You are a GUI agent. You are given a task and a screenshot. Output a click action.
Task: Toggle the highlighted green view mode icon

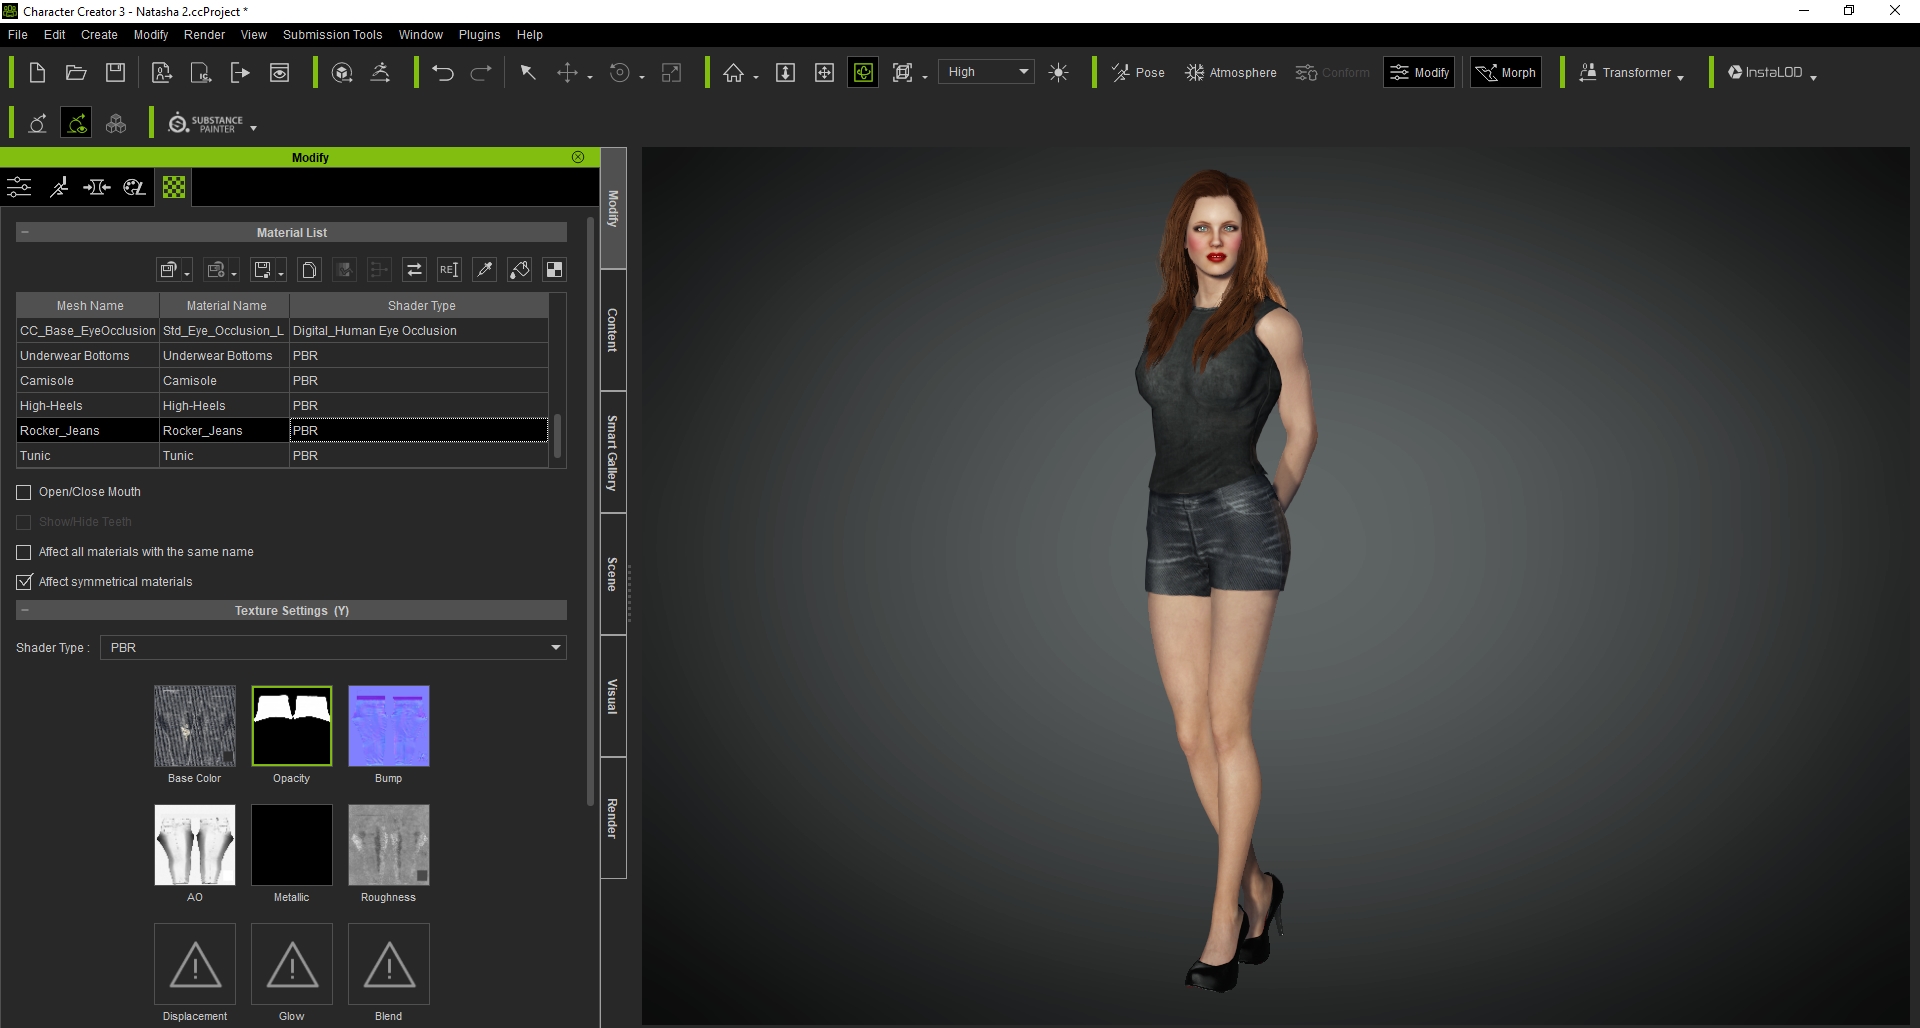[x=863, y=72]
